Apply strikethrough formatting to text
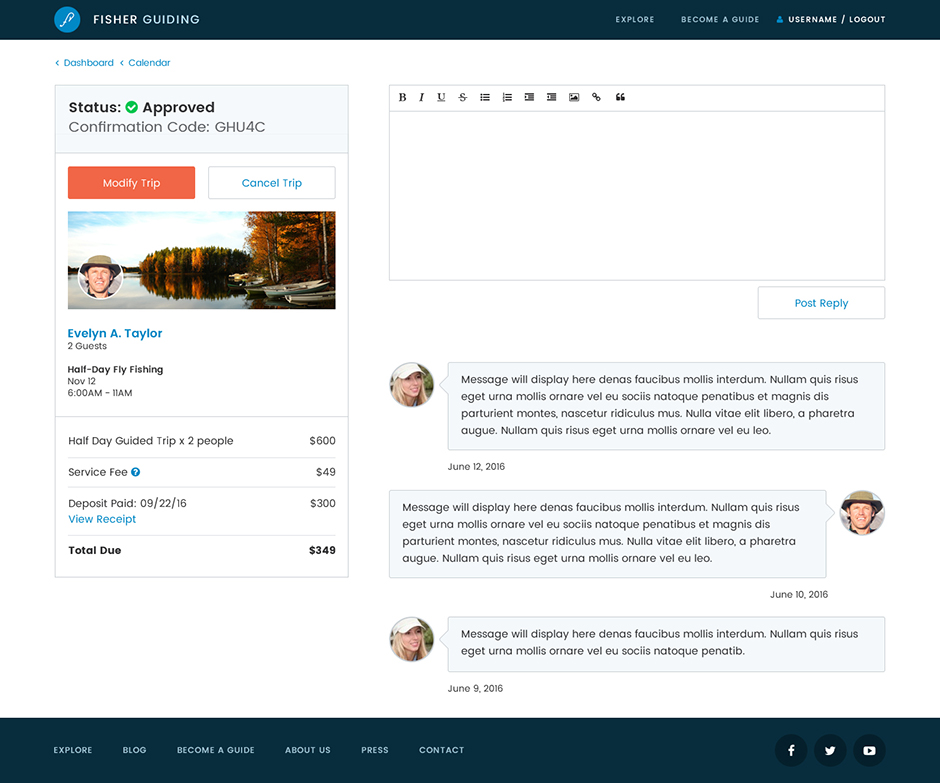 pos(462,98)
